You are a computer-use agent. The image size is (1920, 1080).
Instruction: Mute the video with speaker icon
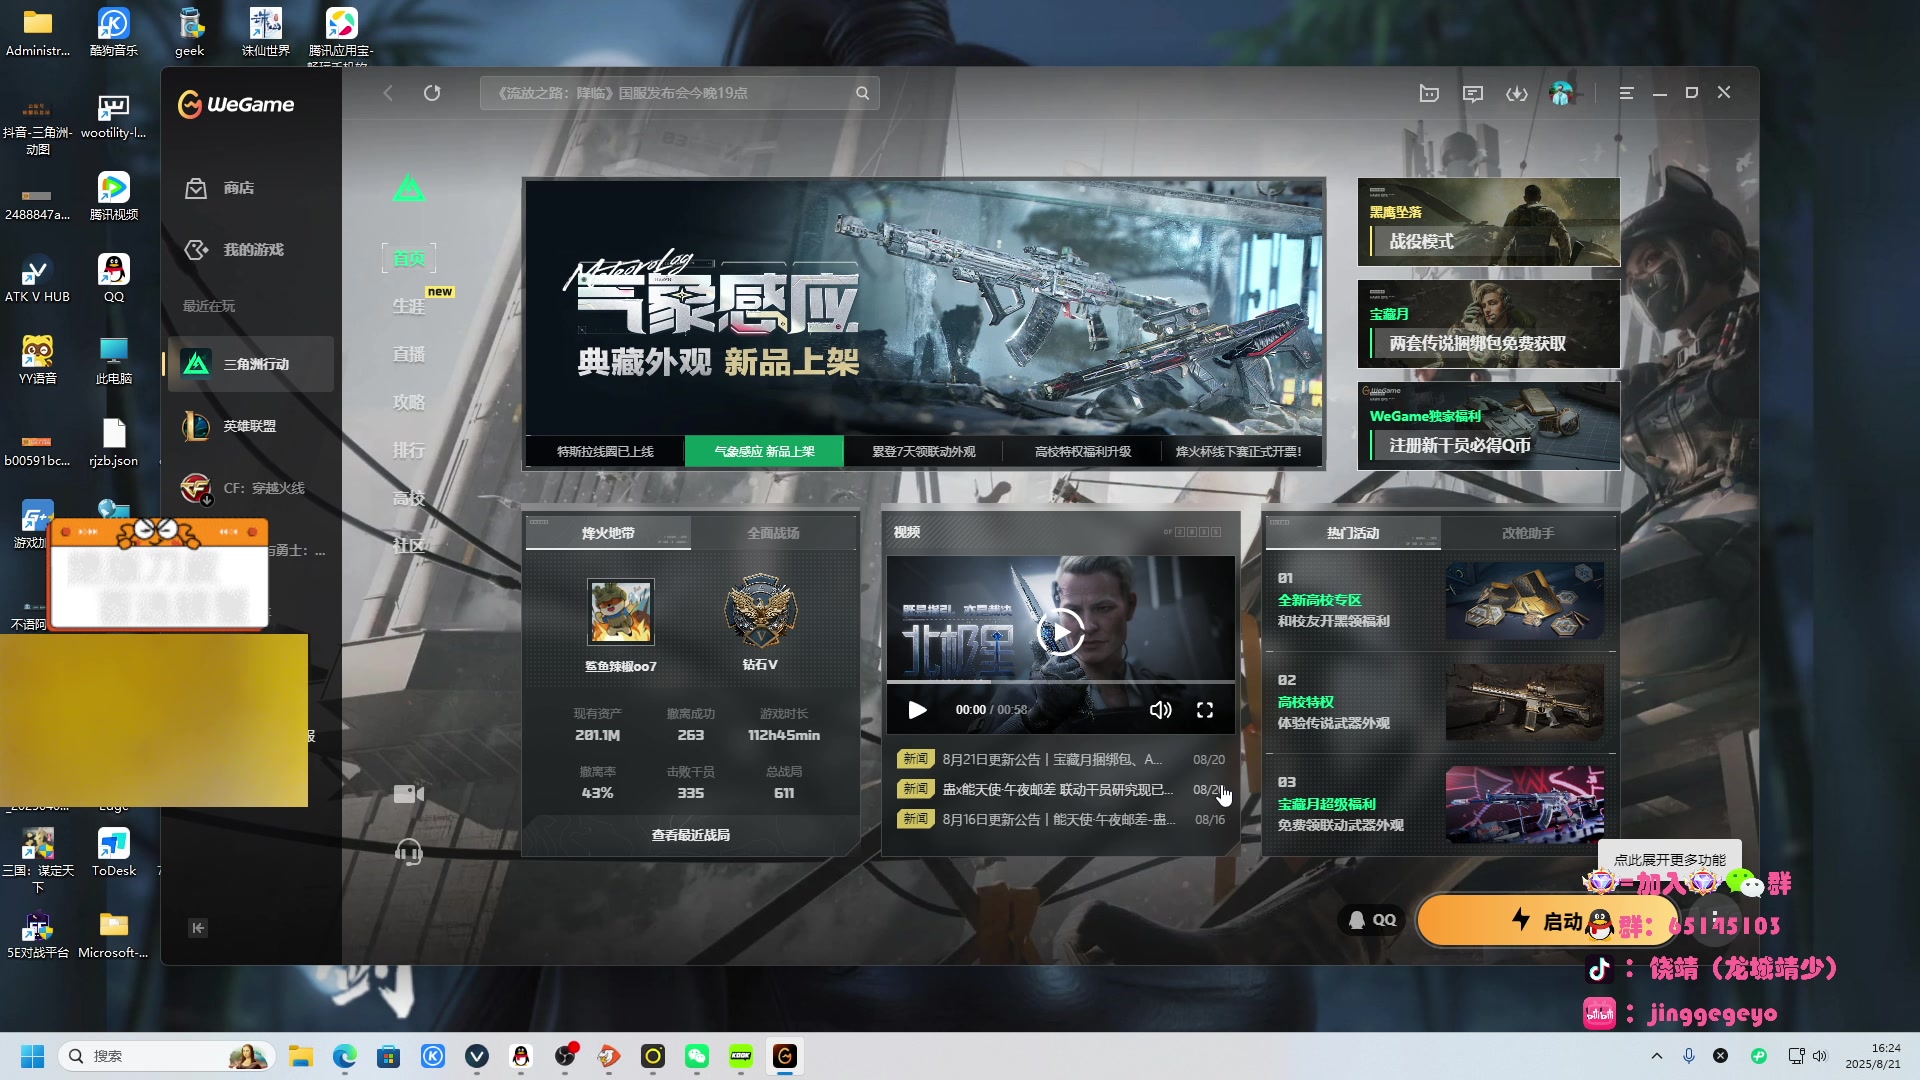click(1160, 710)
